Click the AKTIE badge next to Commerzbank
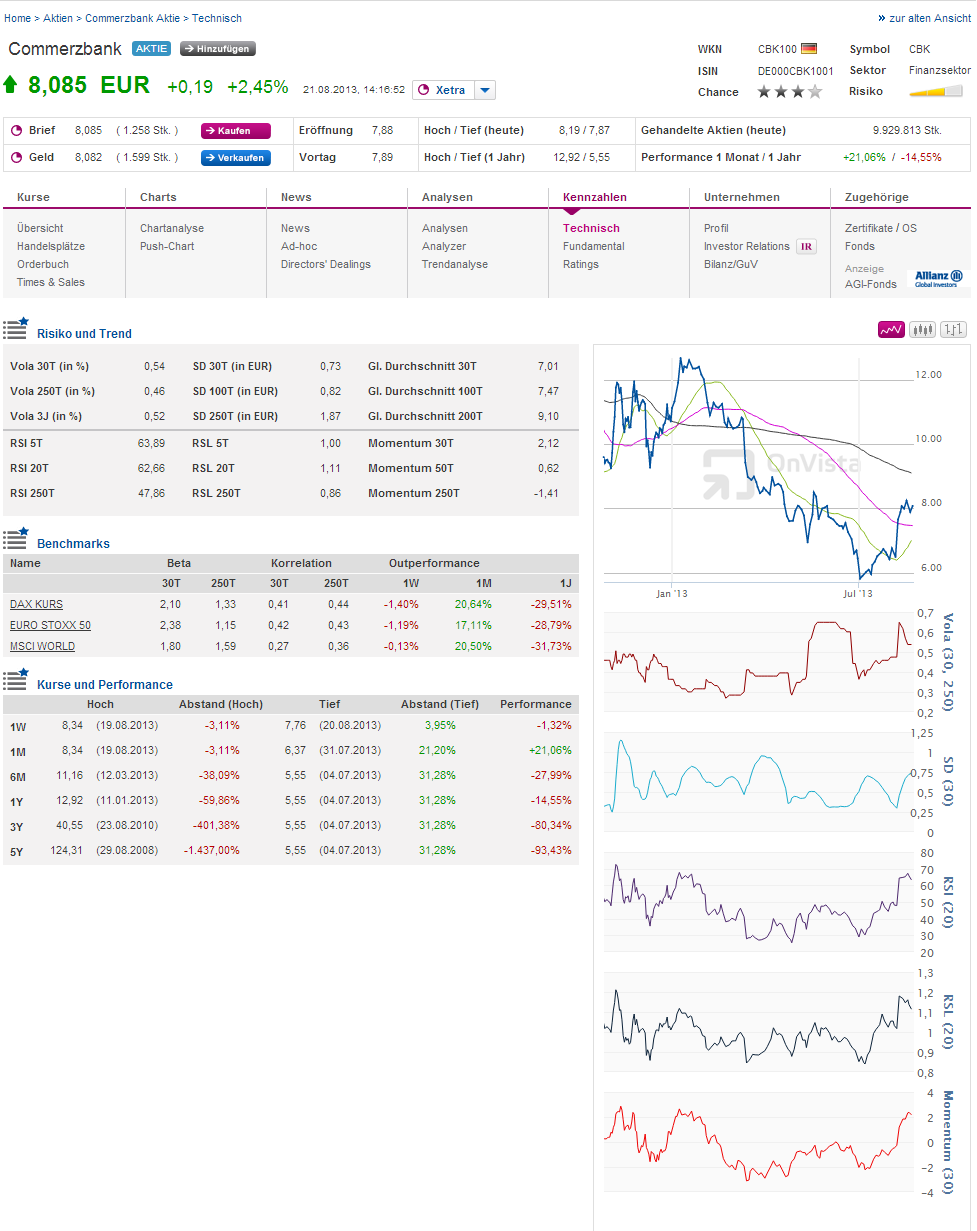This screenshot has height=1231, width=977. click(151, 48)
